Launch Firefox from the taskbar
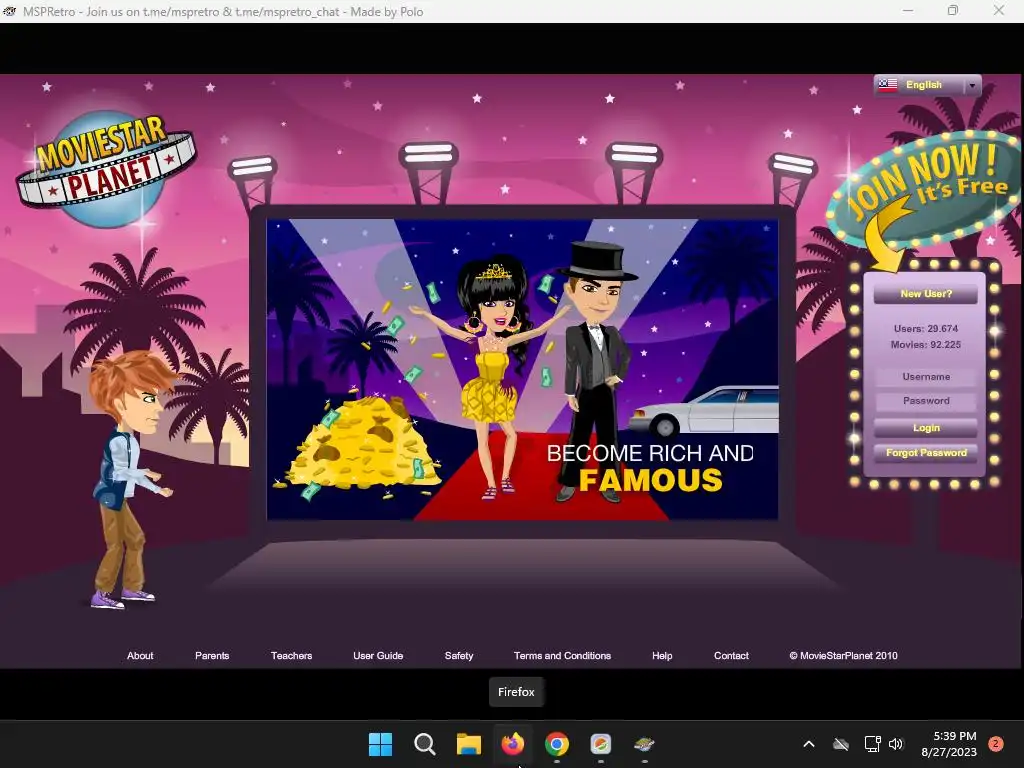 [x=513, y=744]
